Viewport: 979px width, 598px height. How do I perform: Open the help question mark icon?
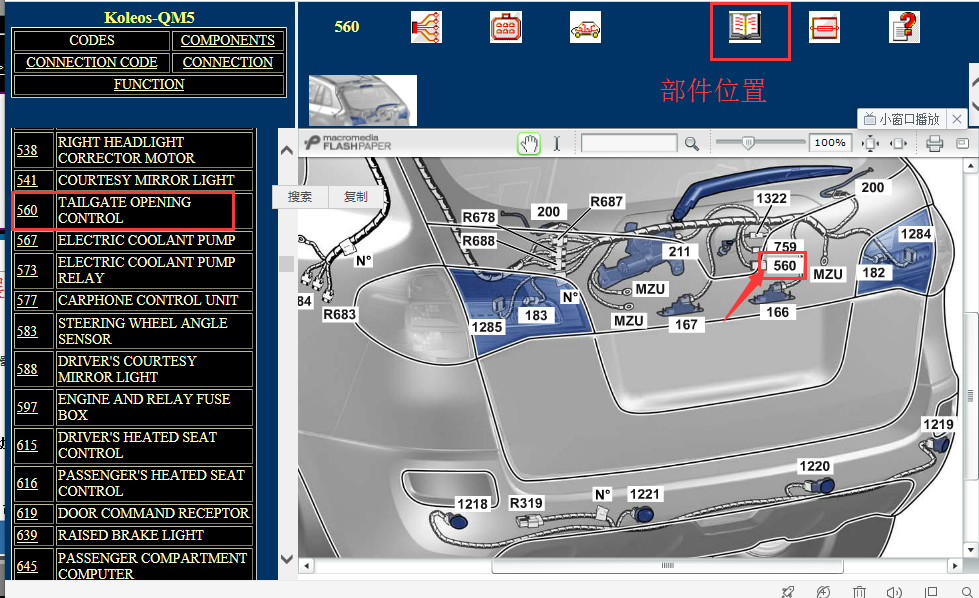point(904,27)
